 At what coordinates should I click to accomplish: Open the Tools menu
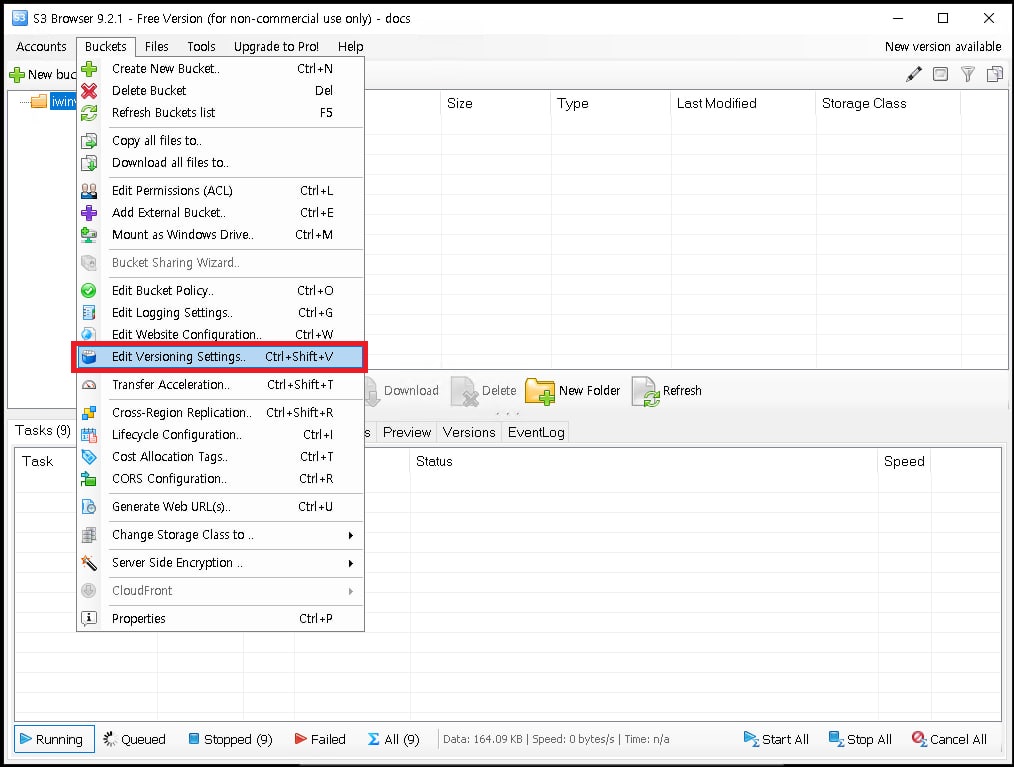pos(201,47)
